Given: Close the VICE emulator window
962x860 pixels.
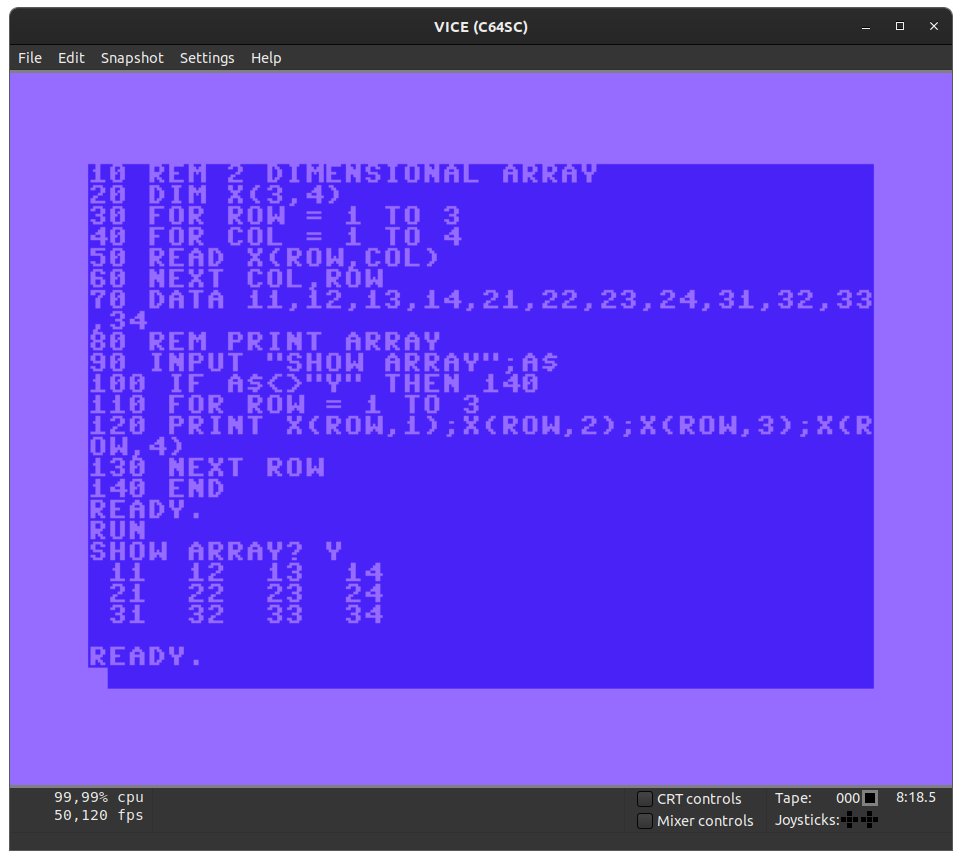Looking at the screenshot, I should (934, 26).
